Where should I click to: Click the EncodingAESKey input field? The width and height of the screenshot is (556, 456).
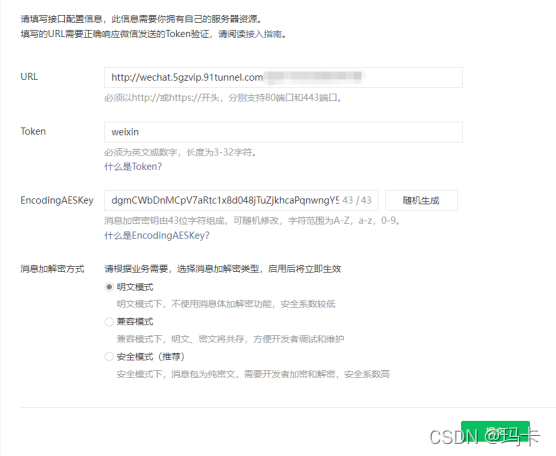[x=241, y=200]
